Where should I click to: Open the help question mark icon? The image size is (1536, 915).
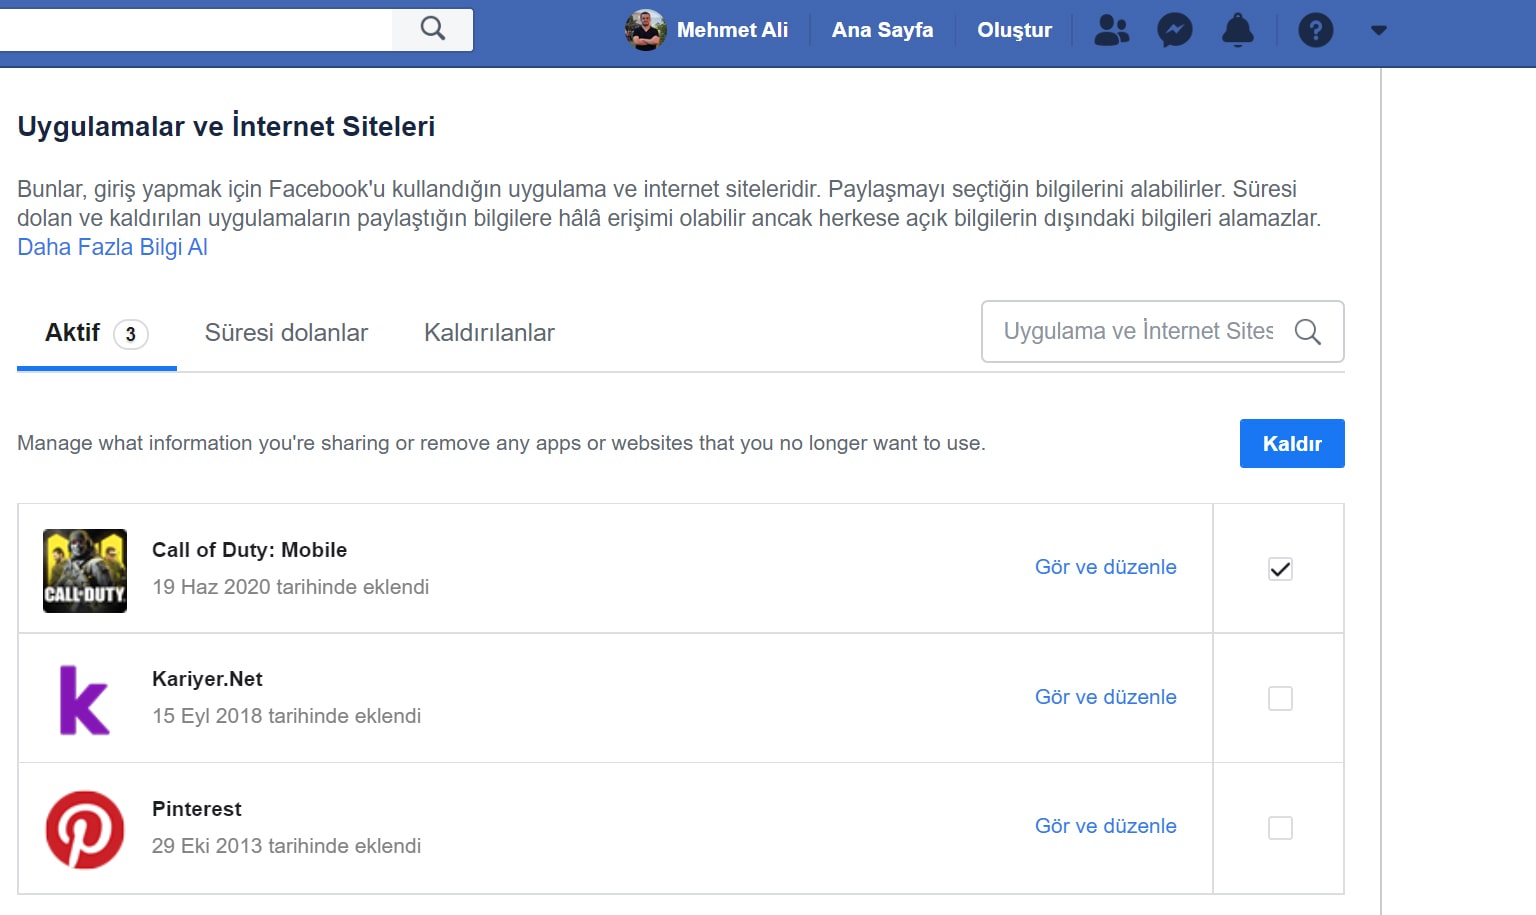coord(1315,30)
